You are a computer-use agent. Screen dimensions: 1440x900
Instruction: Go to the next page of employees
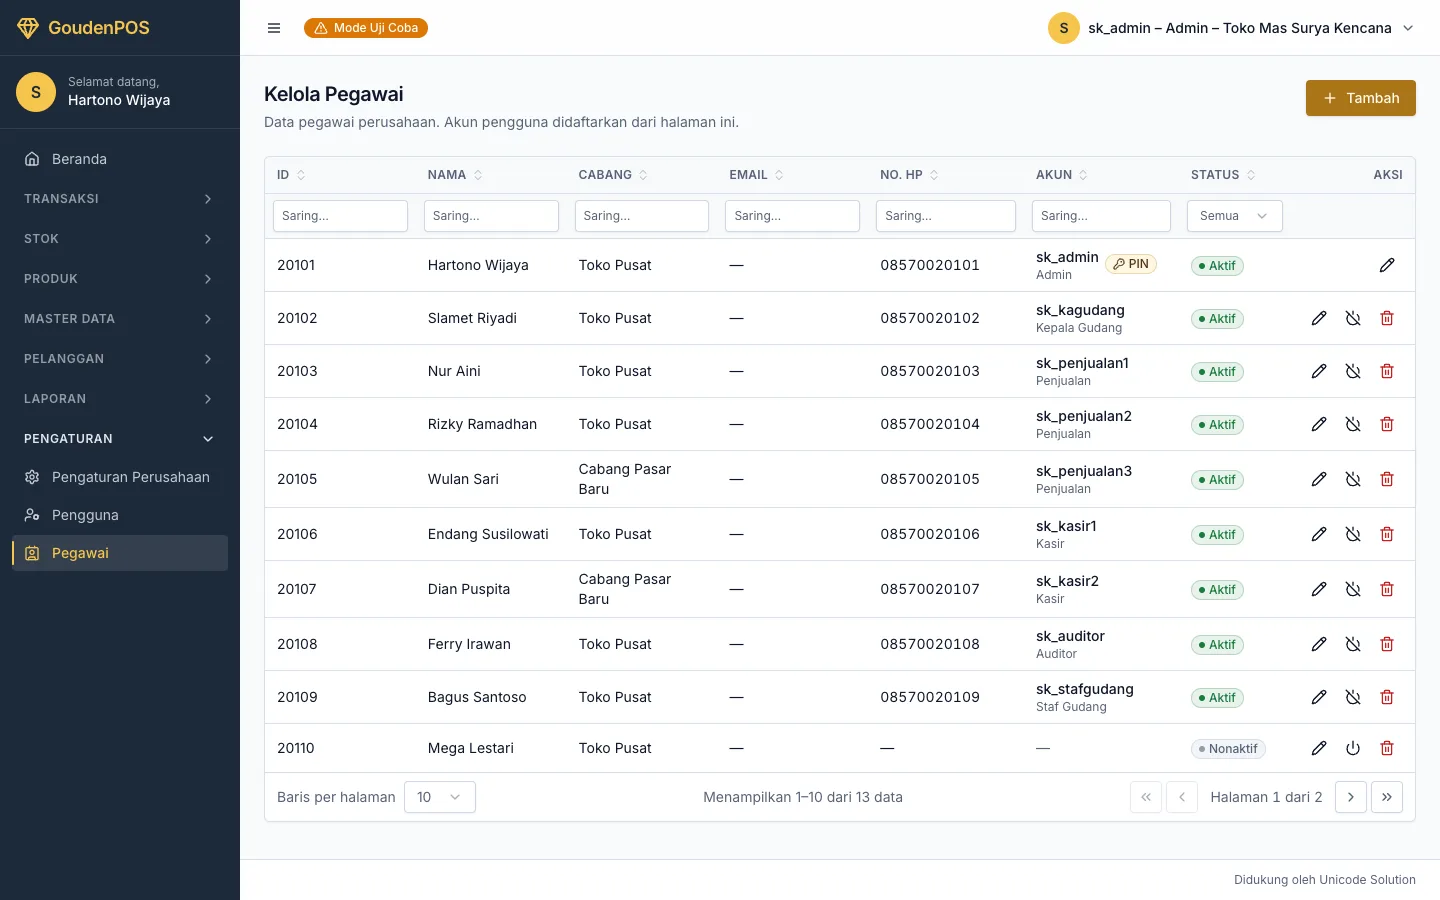1351,797
